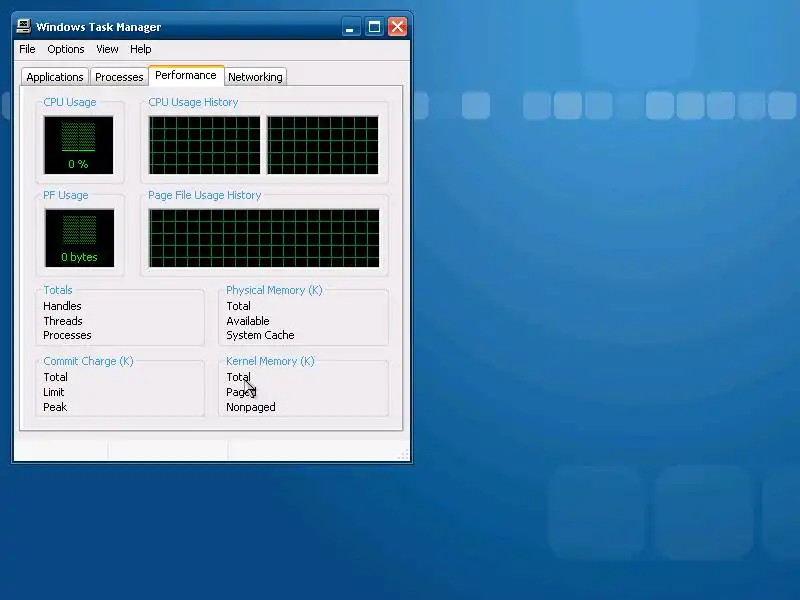Click Total under Physical Memory (K)
Image resolution: width=800 pixels, height=600 pixels.
[238, 306]
